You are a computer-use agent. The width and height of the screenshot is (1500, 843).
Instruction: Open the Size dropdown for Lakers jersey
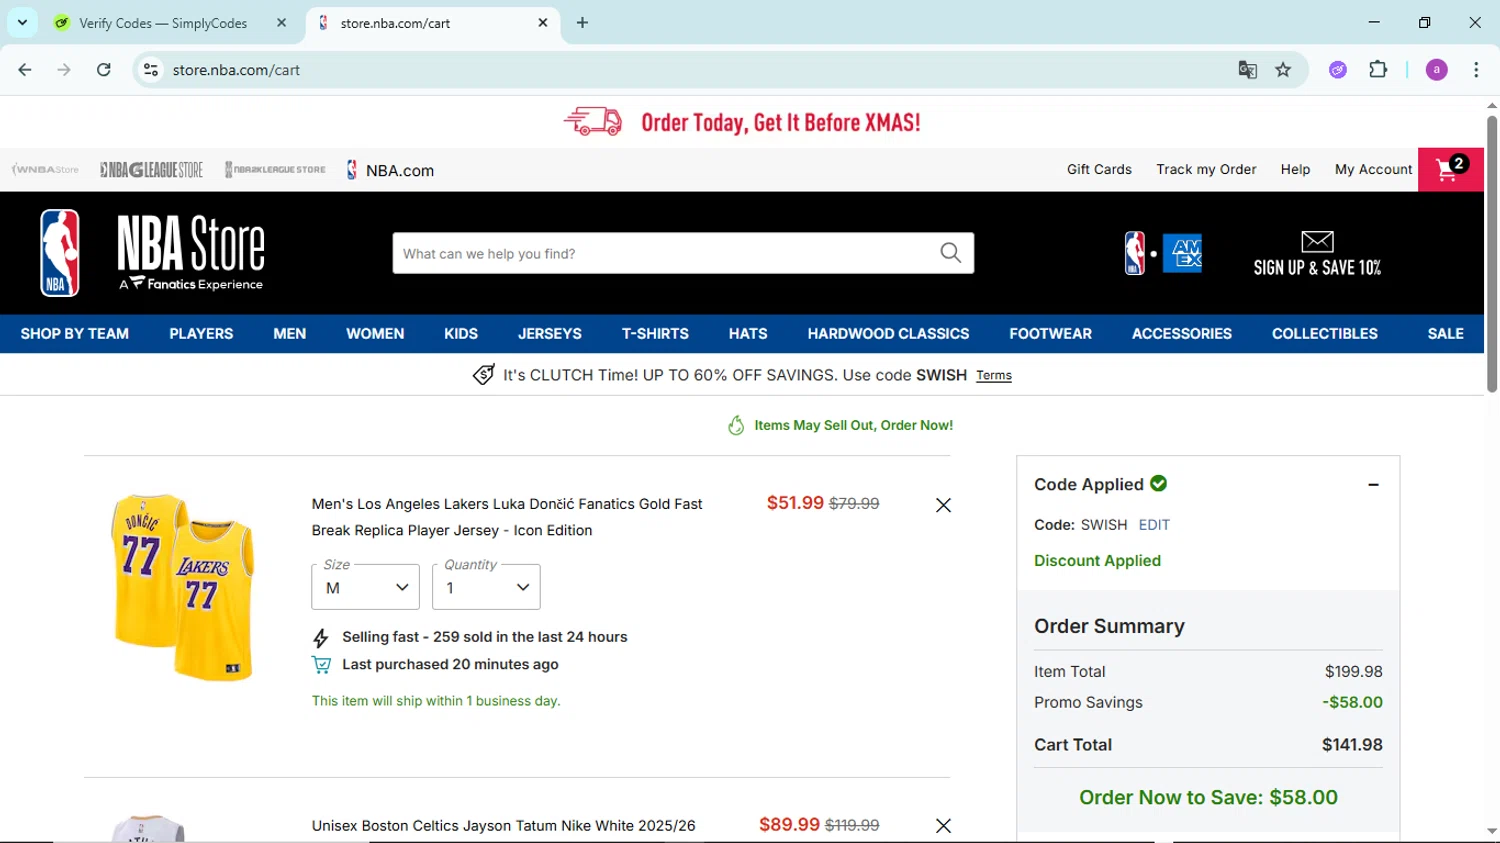[365, 587]
